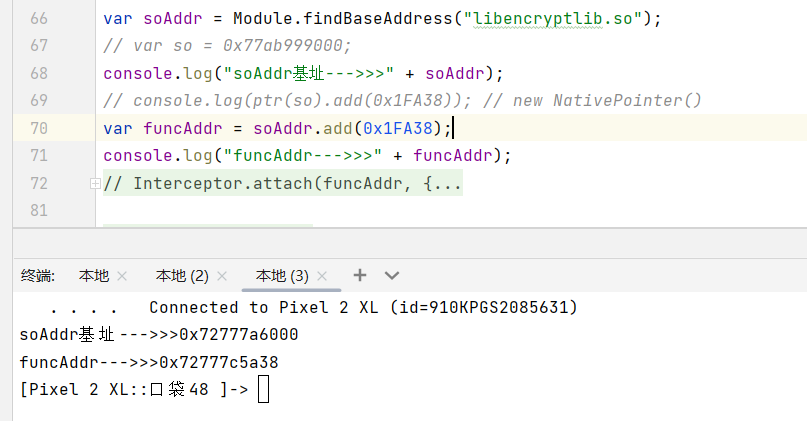Open the terminal sessions dropdown chevron

coord(392,275)
